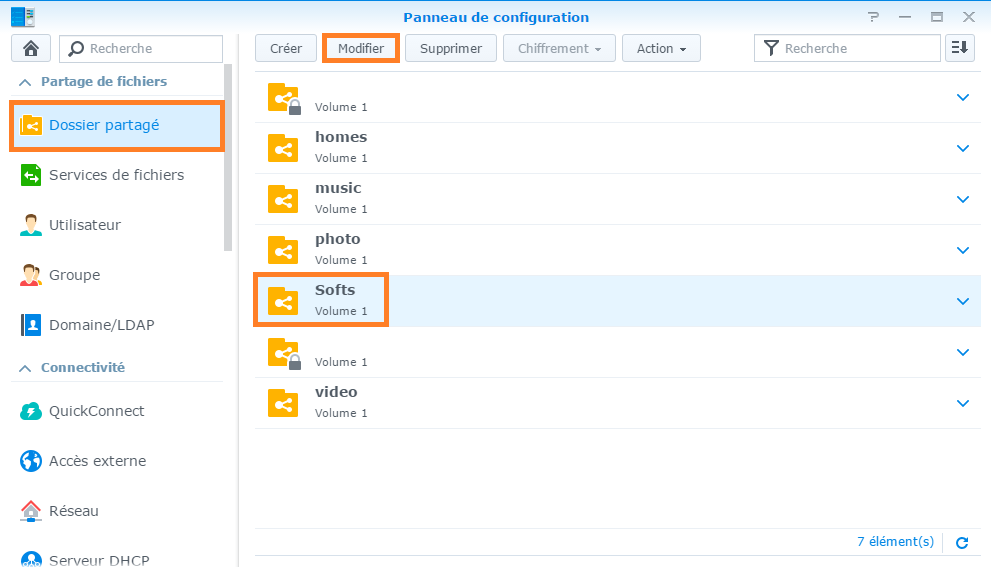
Task: Open QuickConnect settings
Action: pos(96,411)
